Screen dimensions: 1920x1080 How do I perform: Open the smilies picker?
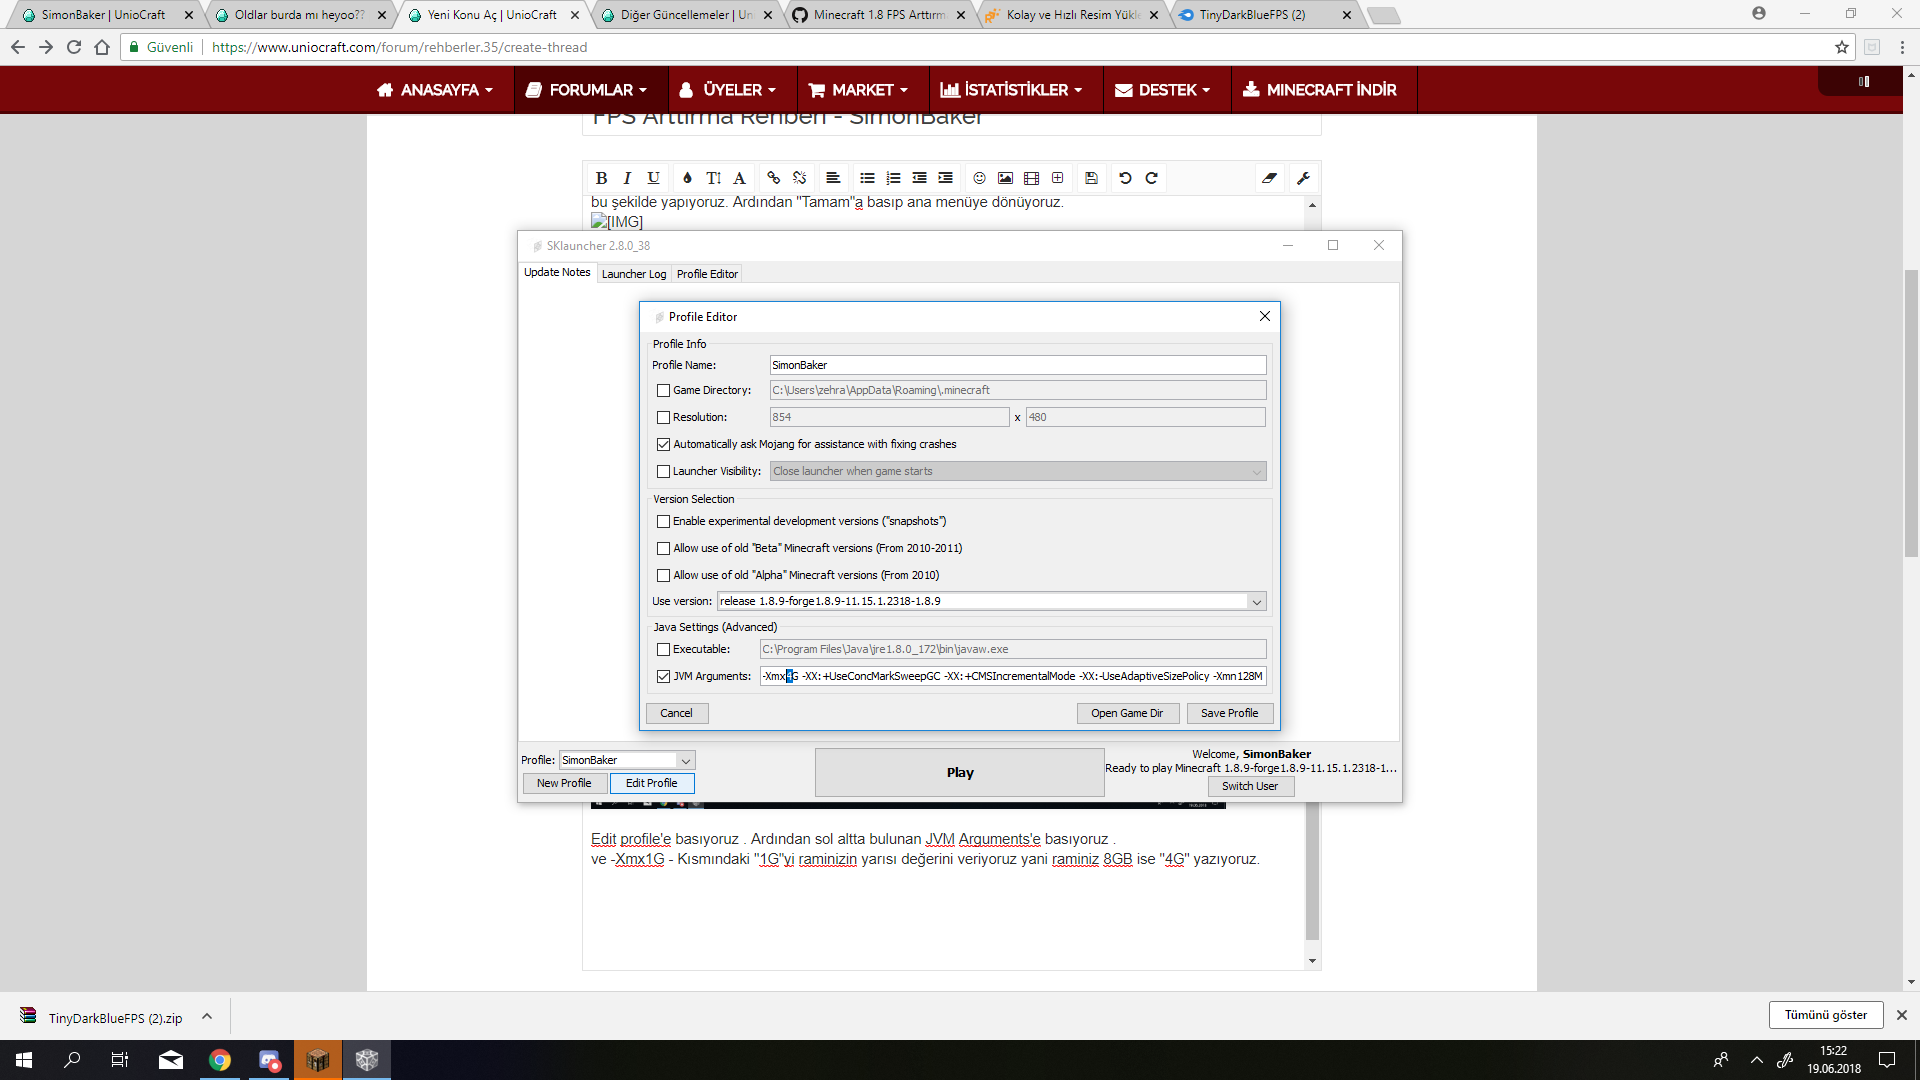(979, 178)
